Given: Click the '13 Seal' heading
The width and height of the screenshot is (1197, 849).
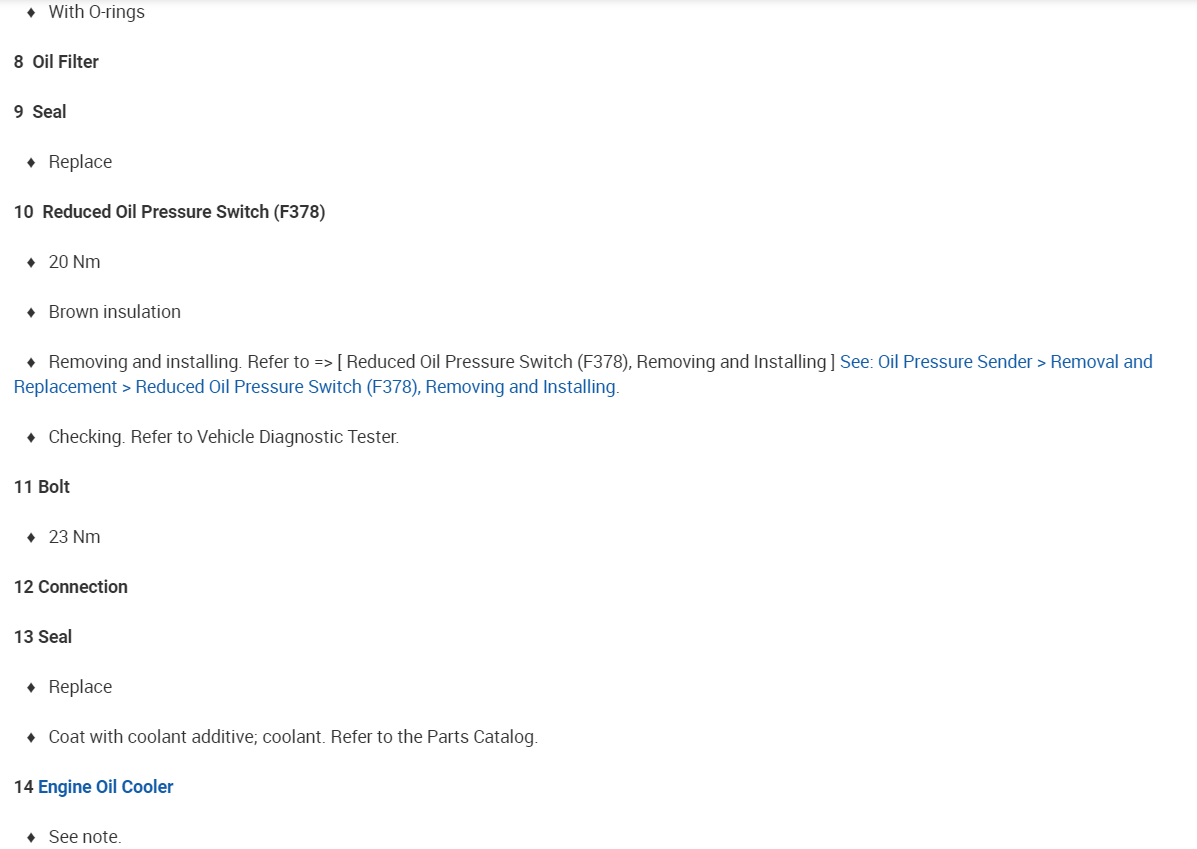Looking at the screenshot, I should coord(43,637).
